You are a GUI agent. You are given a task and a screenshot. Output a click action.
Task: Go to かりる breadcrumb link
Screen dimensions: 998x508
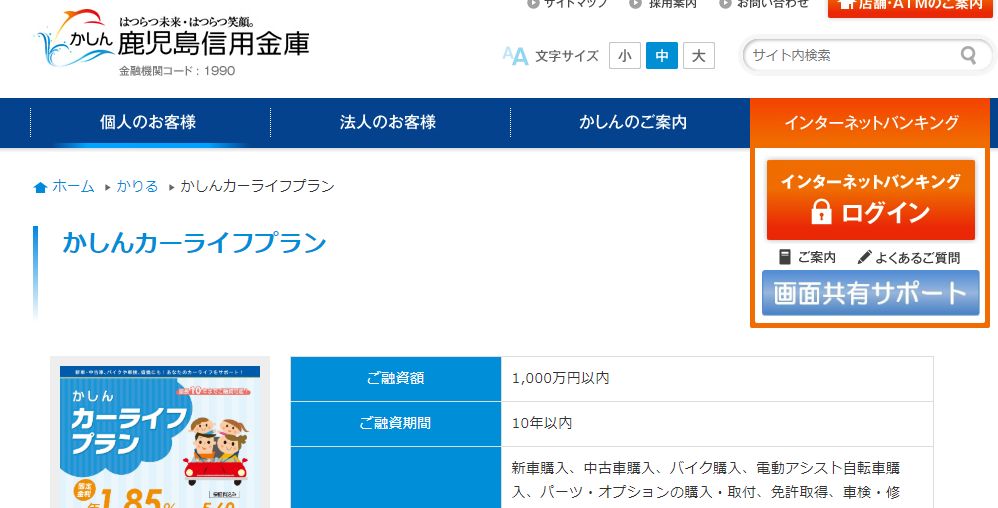point(137,187)
